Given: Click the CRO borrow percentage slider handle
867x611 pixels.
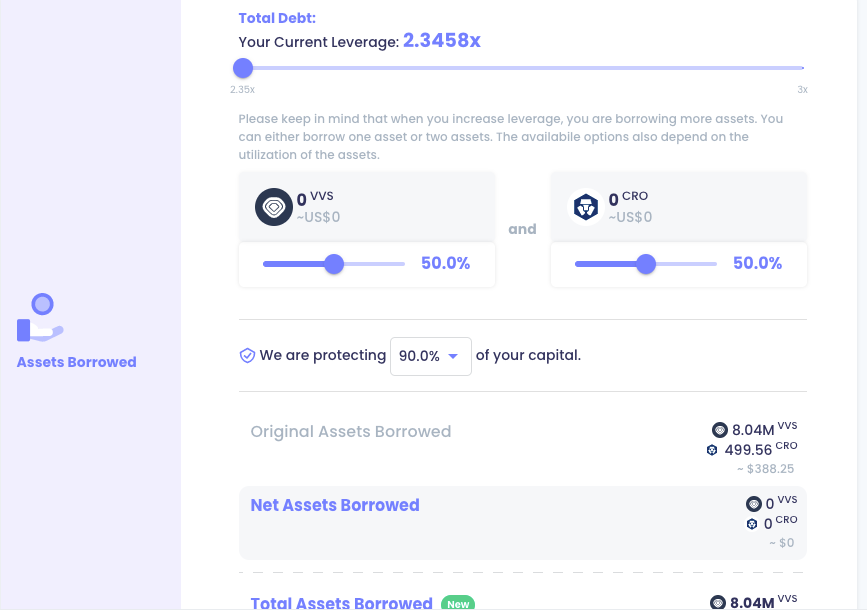Looking at the screenshot, I should point(646,264).
